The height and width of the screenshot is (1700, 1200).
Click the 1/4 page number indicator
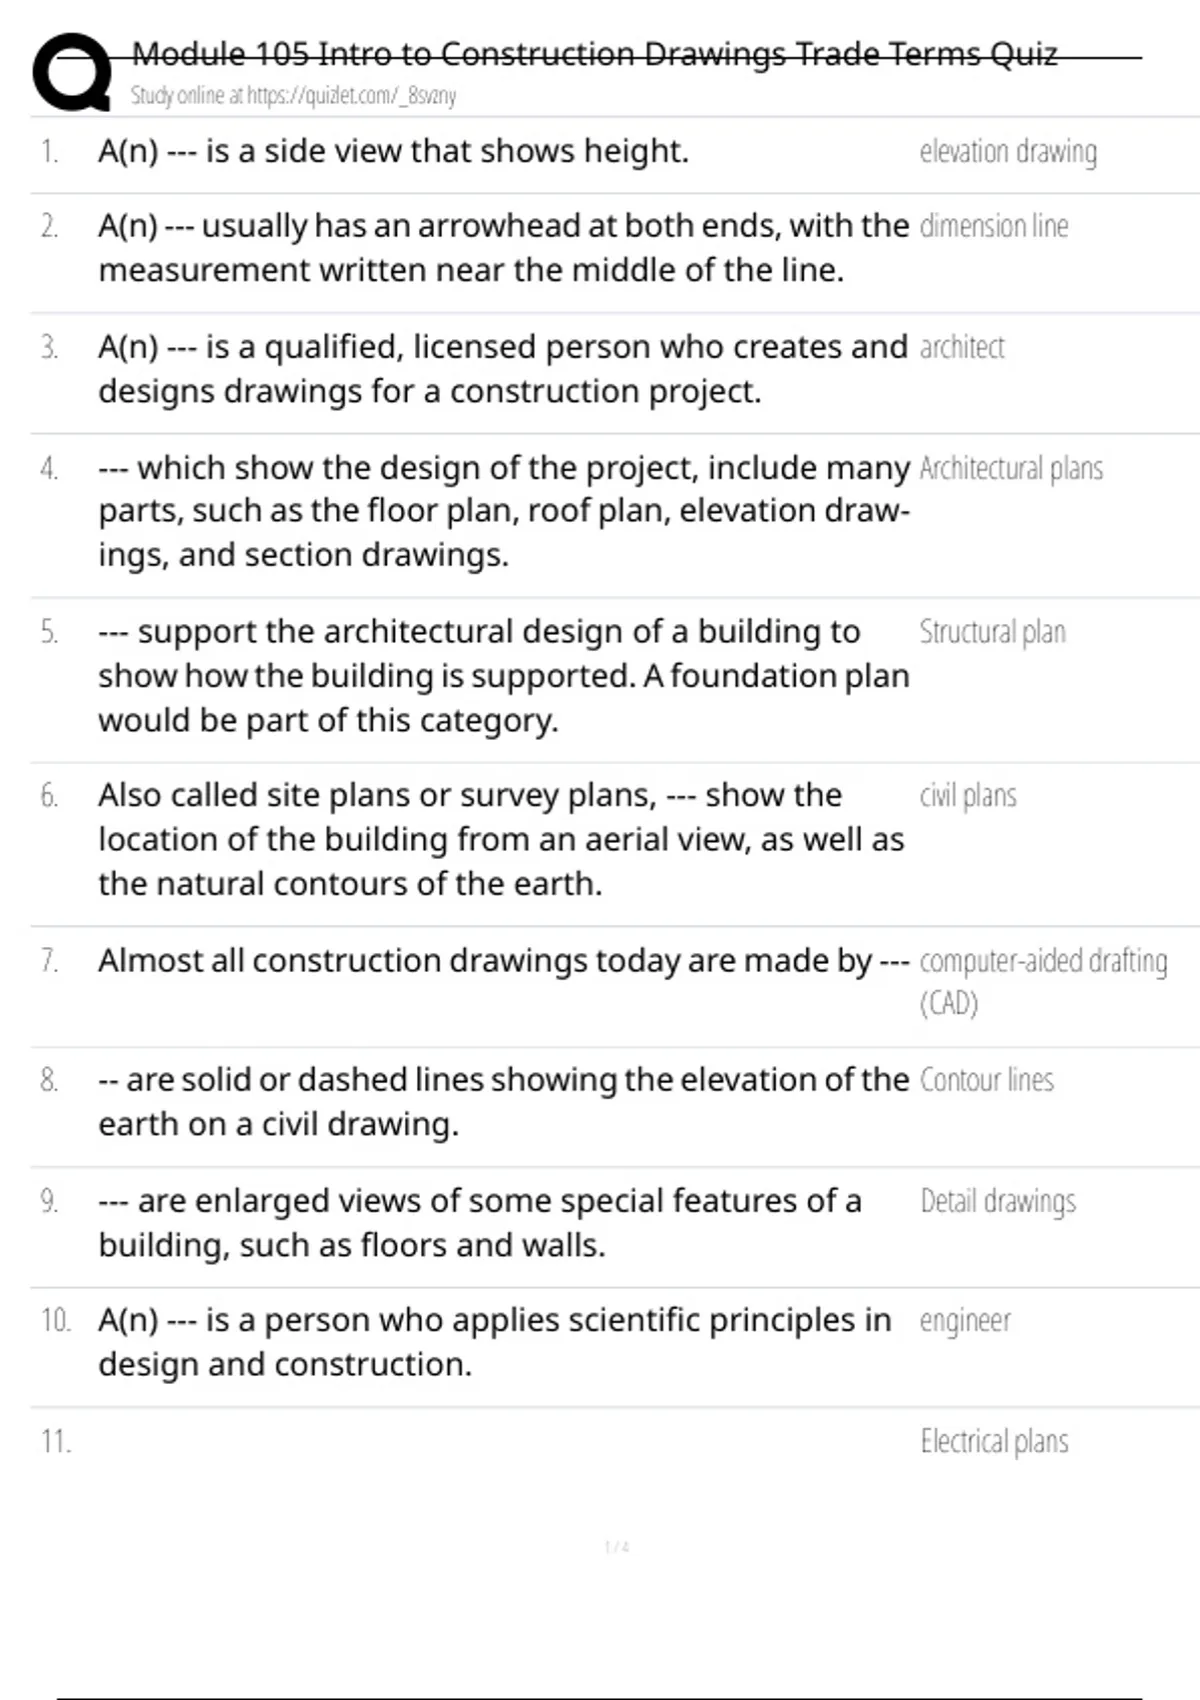(617, 1547)
